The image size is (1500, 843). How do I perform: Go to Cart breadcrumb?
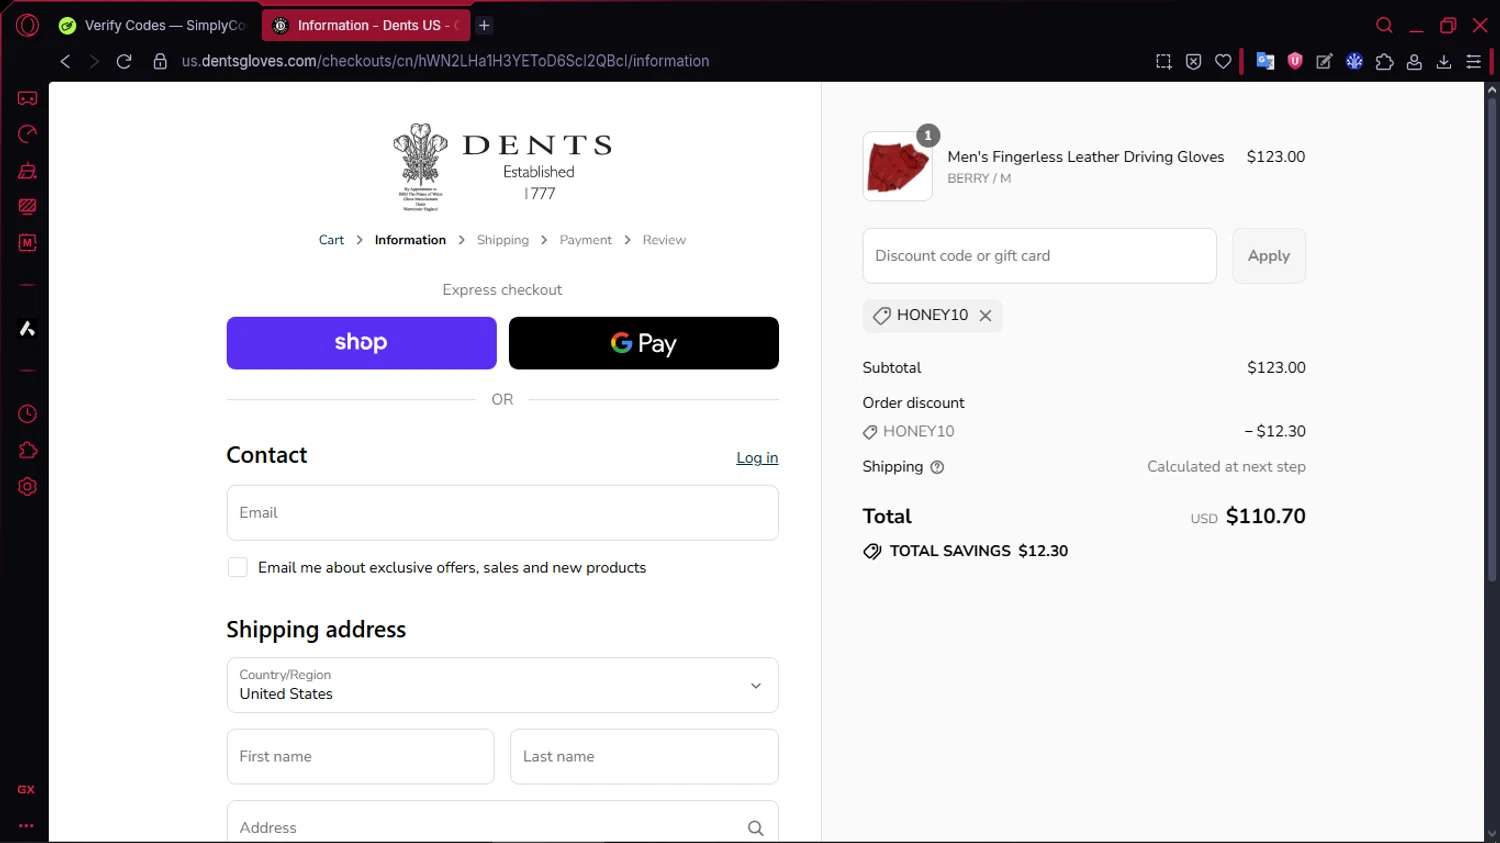331,240
